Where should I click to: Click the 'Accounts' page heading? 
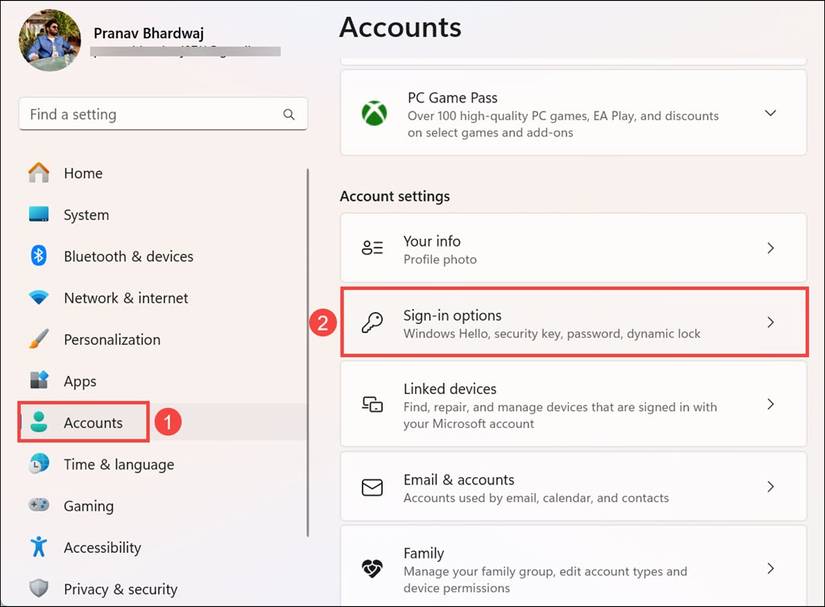pyautogui.click(x=400, y=27)
